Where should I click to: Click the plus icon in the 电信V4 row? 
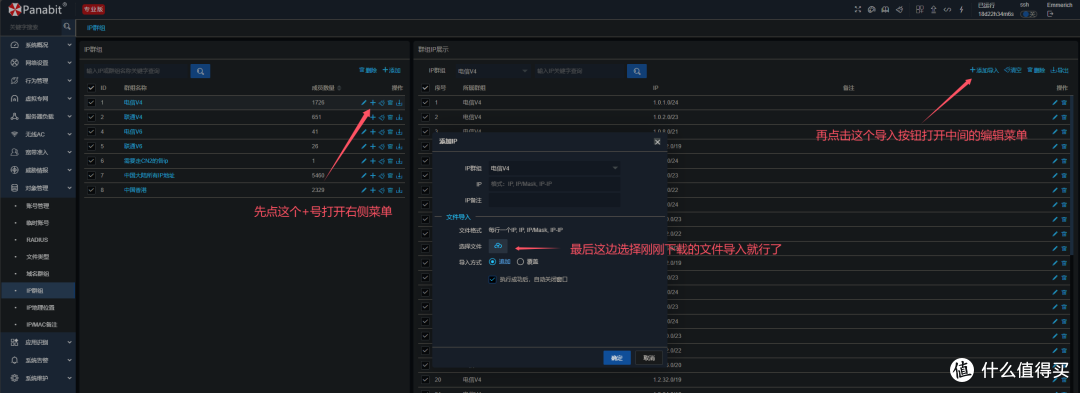click(x=373, y=103)
